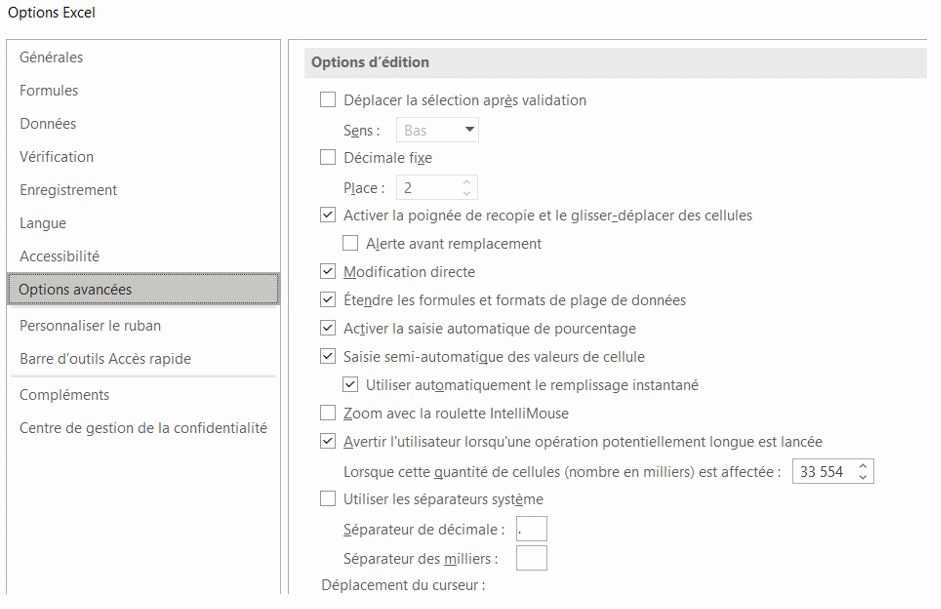Click the 'Séparateur de décimale' field
941x609 pixels.
[x=531, y=529]
